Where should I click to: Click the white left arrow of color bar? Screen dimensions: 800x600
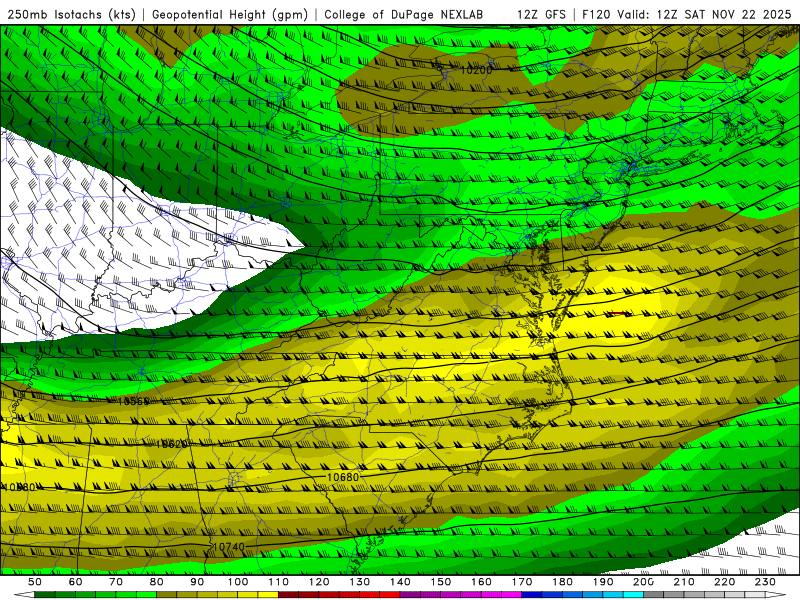pos(24,595)
